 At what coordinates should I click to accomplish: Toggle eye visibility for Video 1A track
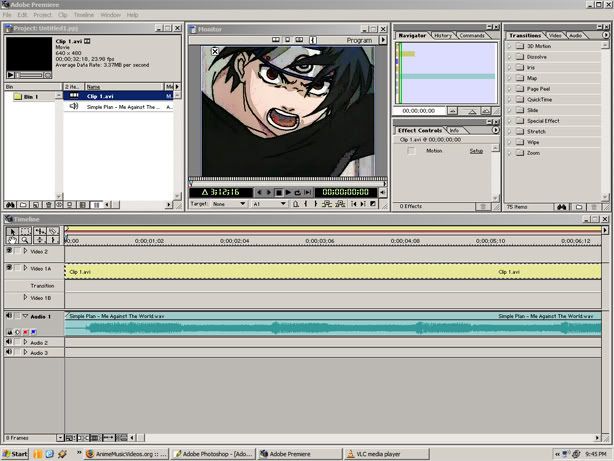click(9, 268)
